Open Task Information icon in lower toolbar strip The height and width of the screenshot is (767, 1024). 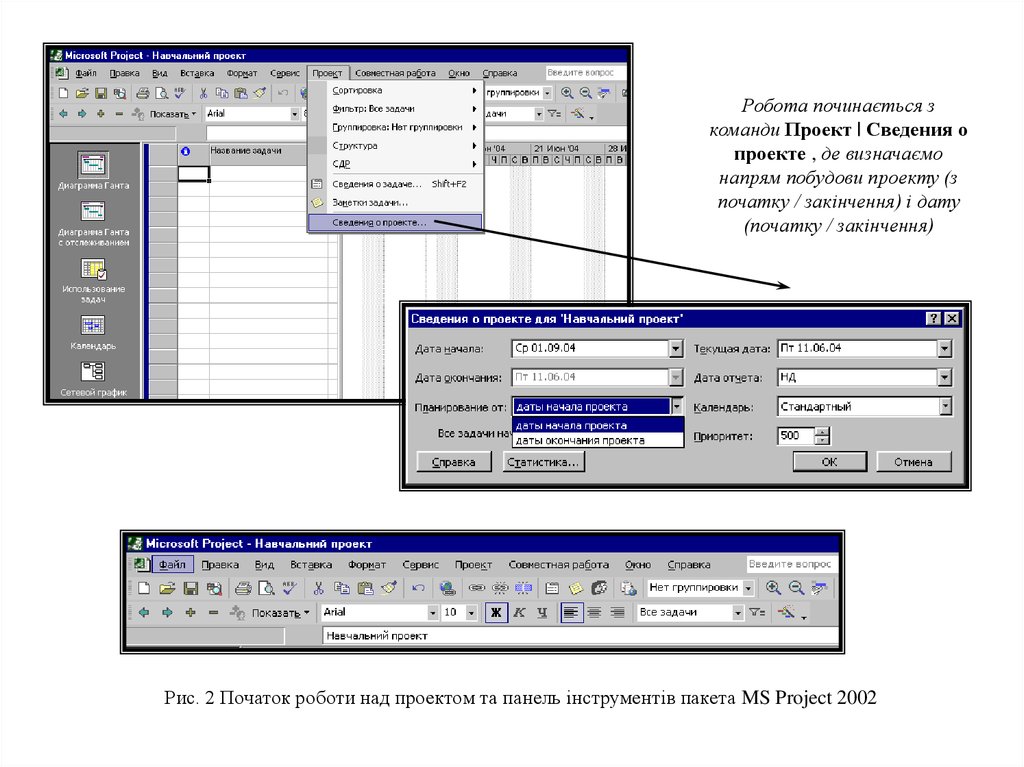click(x=552, y=588)
